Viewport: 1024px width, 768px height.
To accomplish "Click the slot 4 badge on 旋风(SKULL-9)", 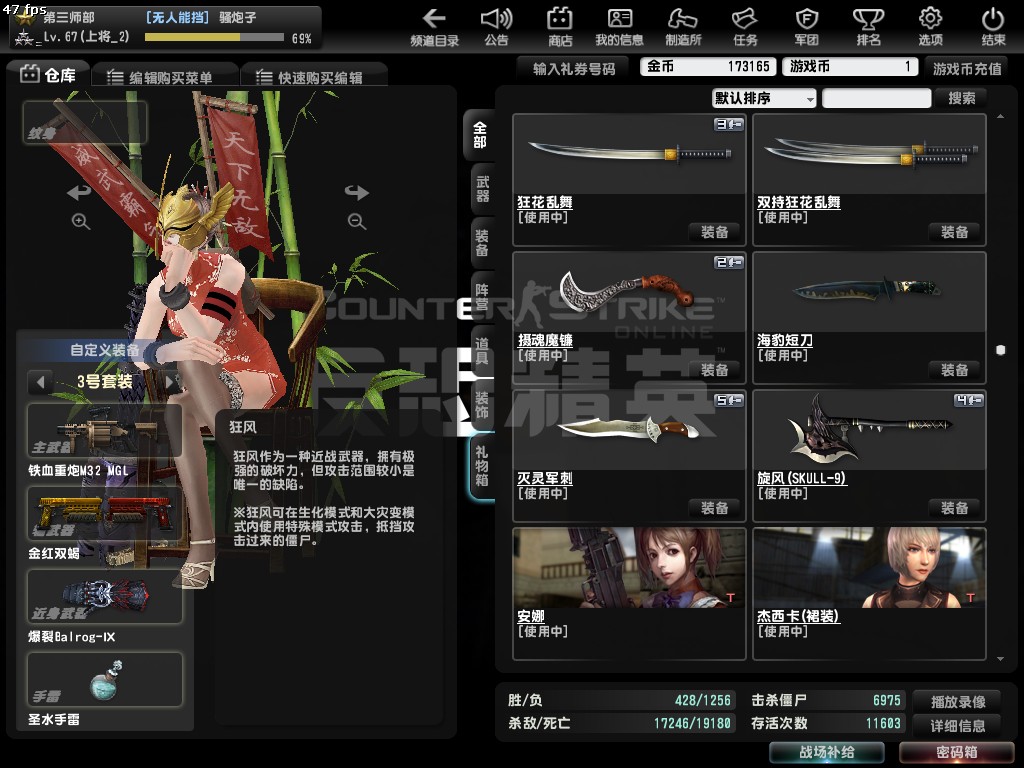I will click(969, 400).
